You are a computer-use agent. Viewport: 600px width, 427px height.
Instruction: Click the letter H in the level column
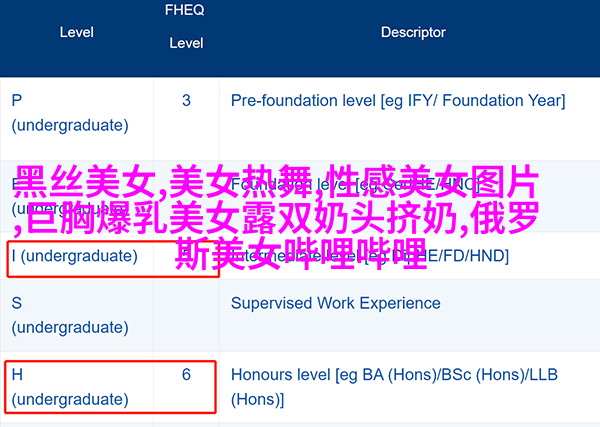(17, 375)
